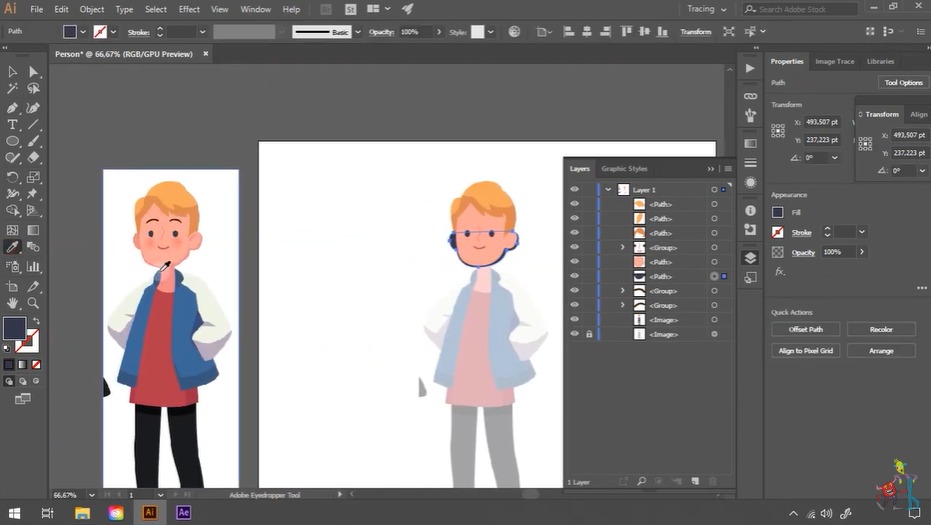Switch to the Graphic Styles tab
931x525 pixels.
point(624,169)
